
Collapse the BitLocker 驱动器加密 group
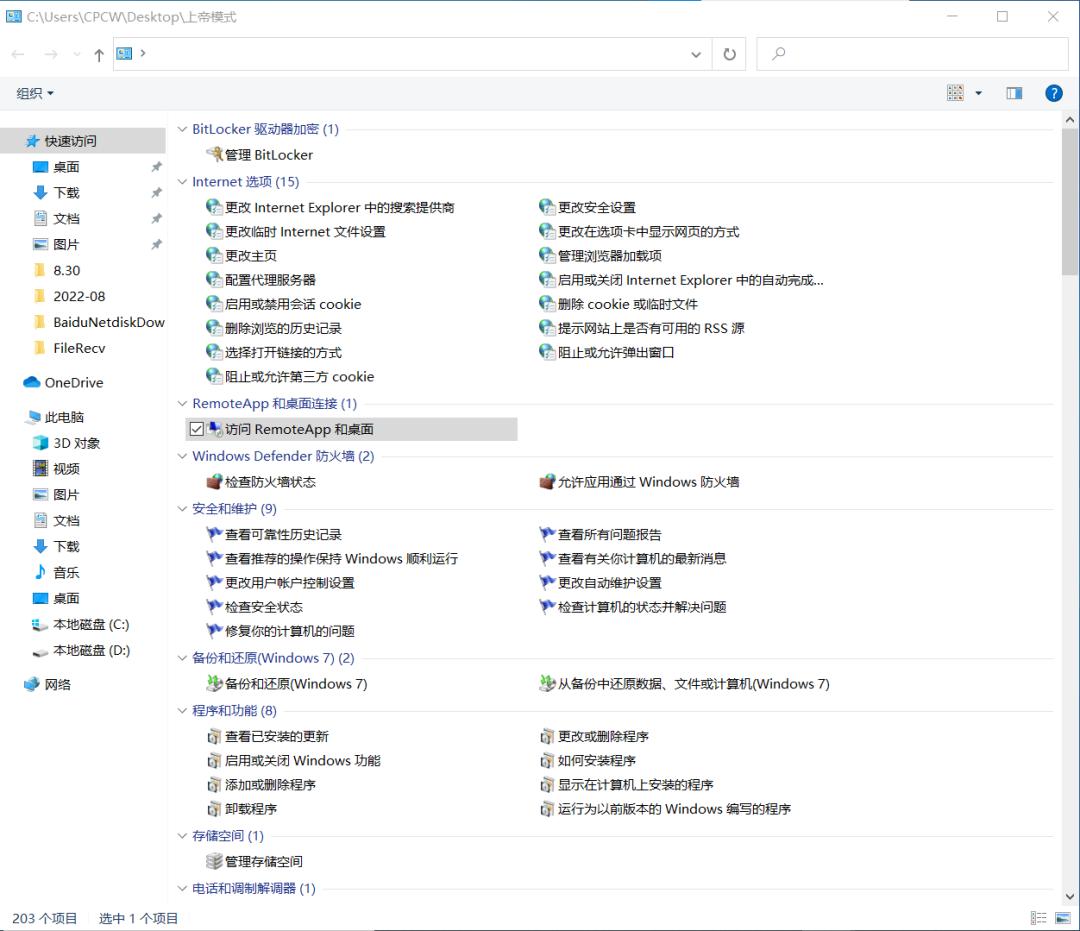182,129
